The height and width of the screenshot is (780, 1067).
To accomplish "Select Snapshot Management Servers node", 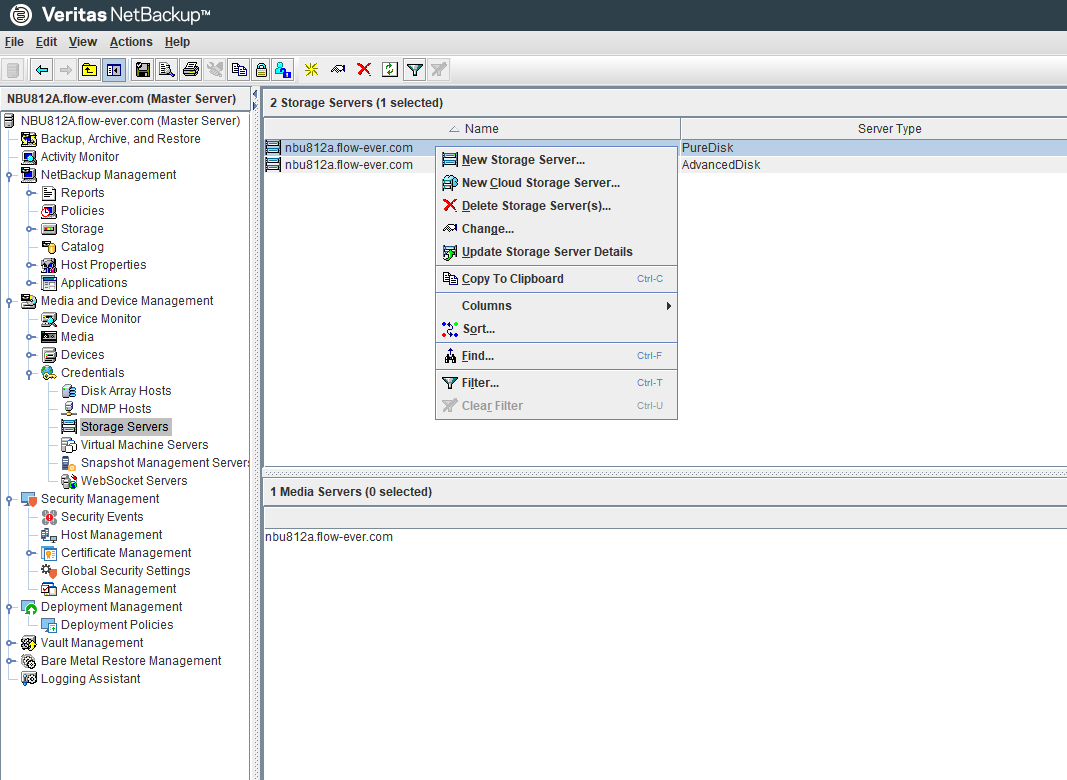I will pyautogui.click(x=165, y=464).
